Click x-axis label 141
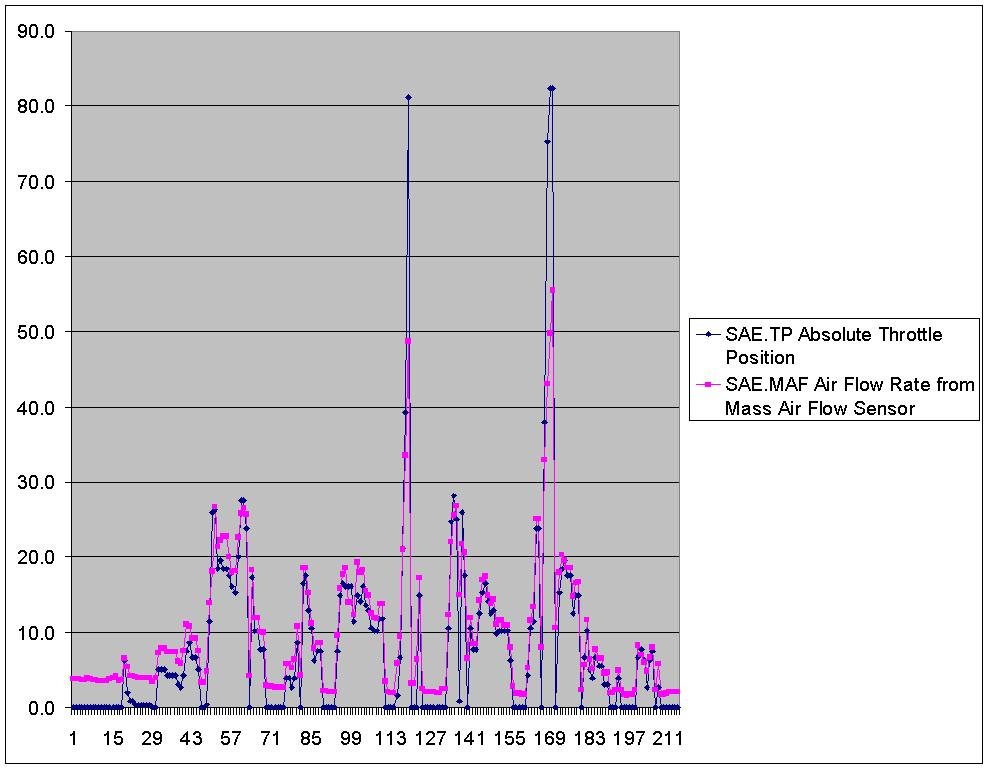This screenshot has width=1000, height=769. [469, 738]
